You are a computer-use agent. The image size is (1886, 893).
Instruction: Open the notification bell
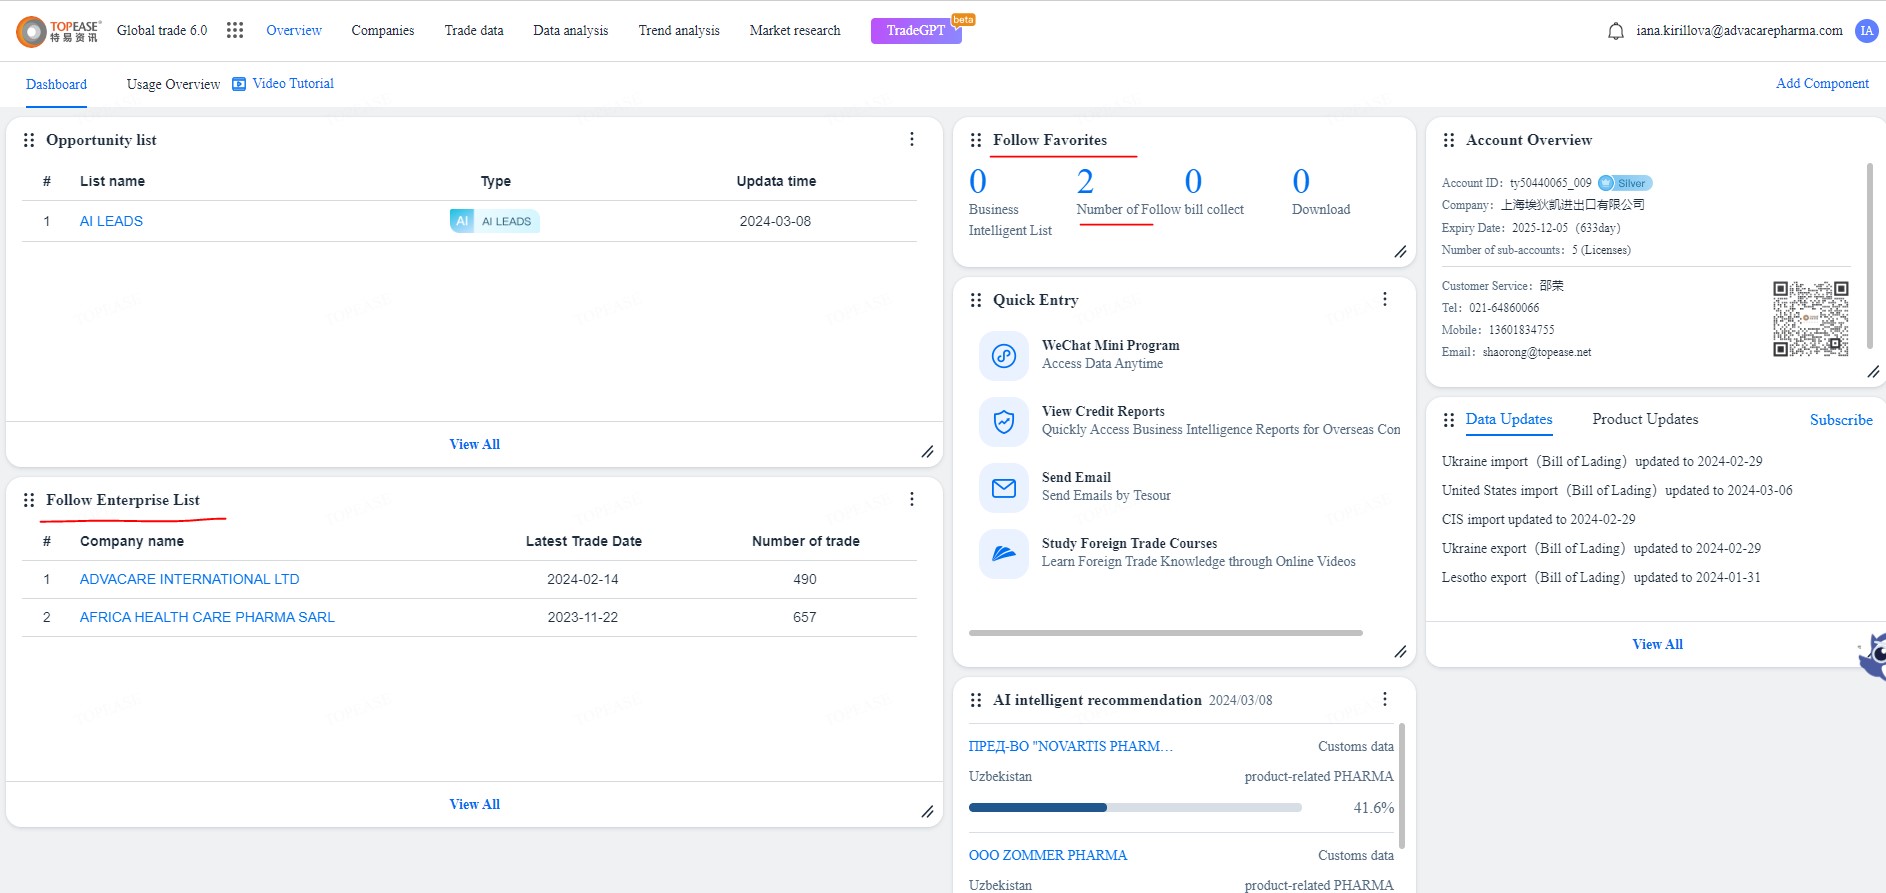(1615, 31)
